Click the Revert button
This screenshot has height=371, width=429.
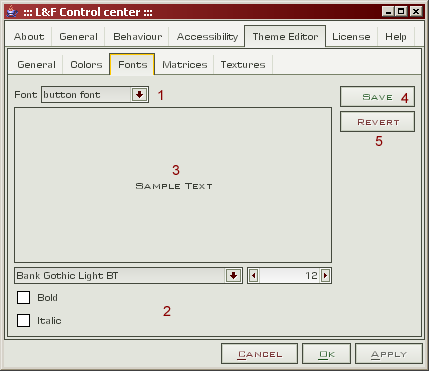(377, 122)
